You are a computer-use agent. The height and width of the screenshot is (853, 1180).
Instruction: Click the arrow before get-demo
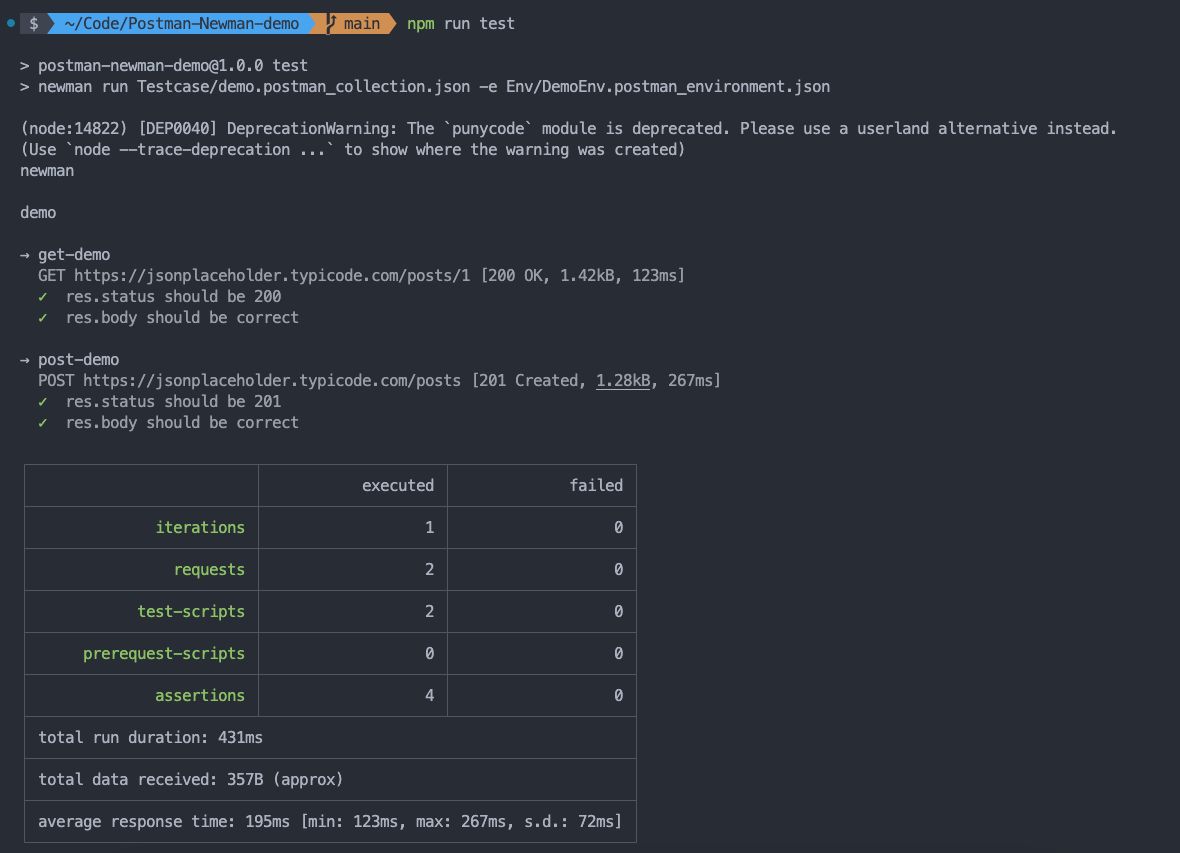pyautogui.click(x=25, y=255)
